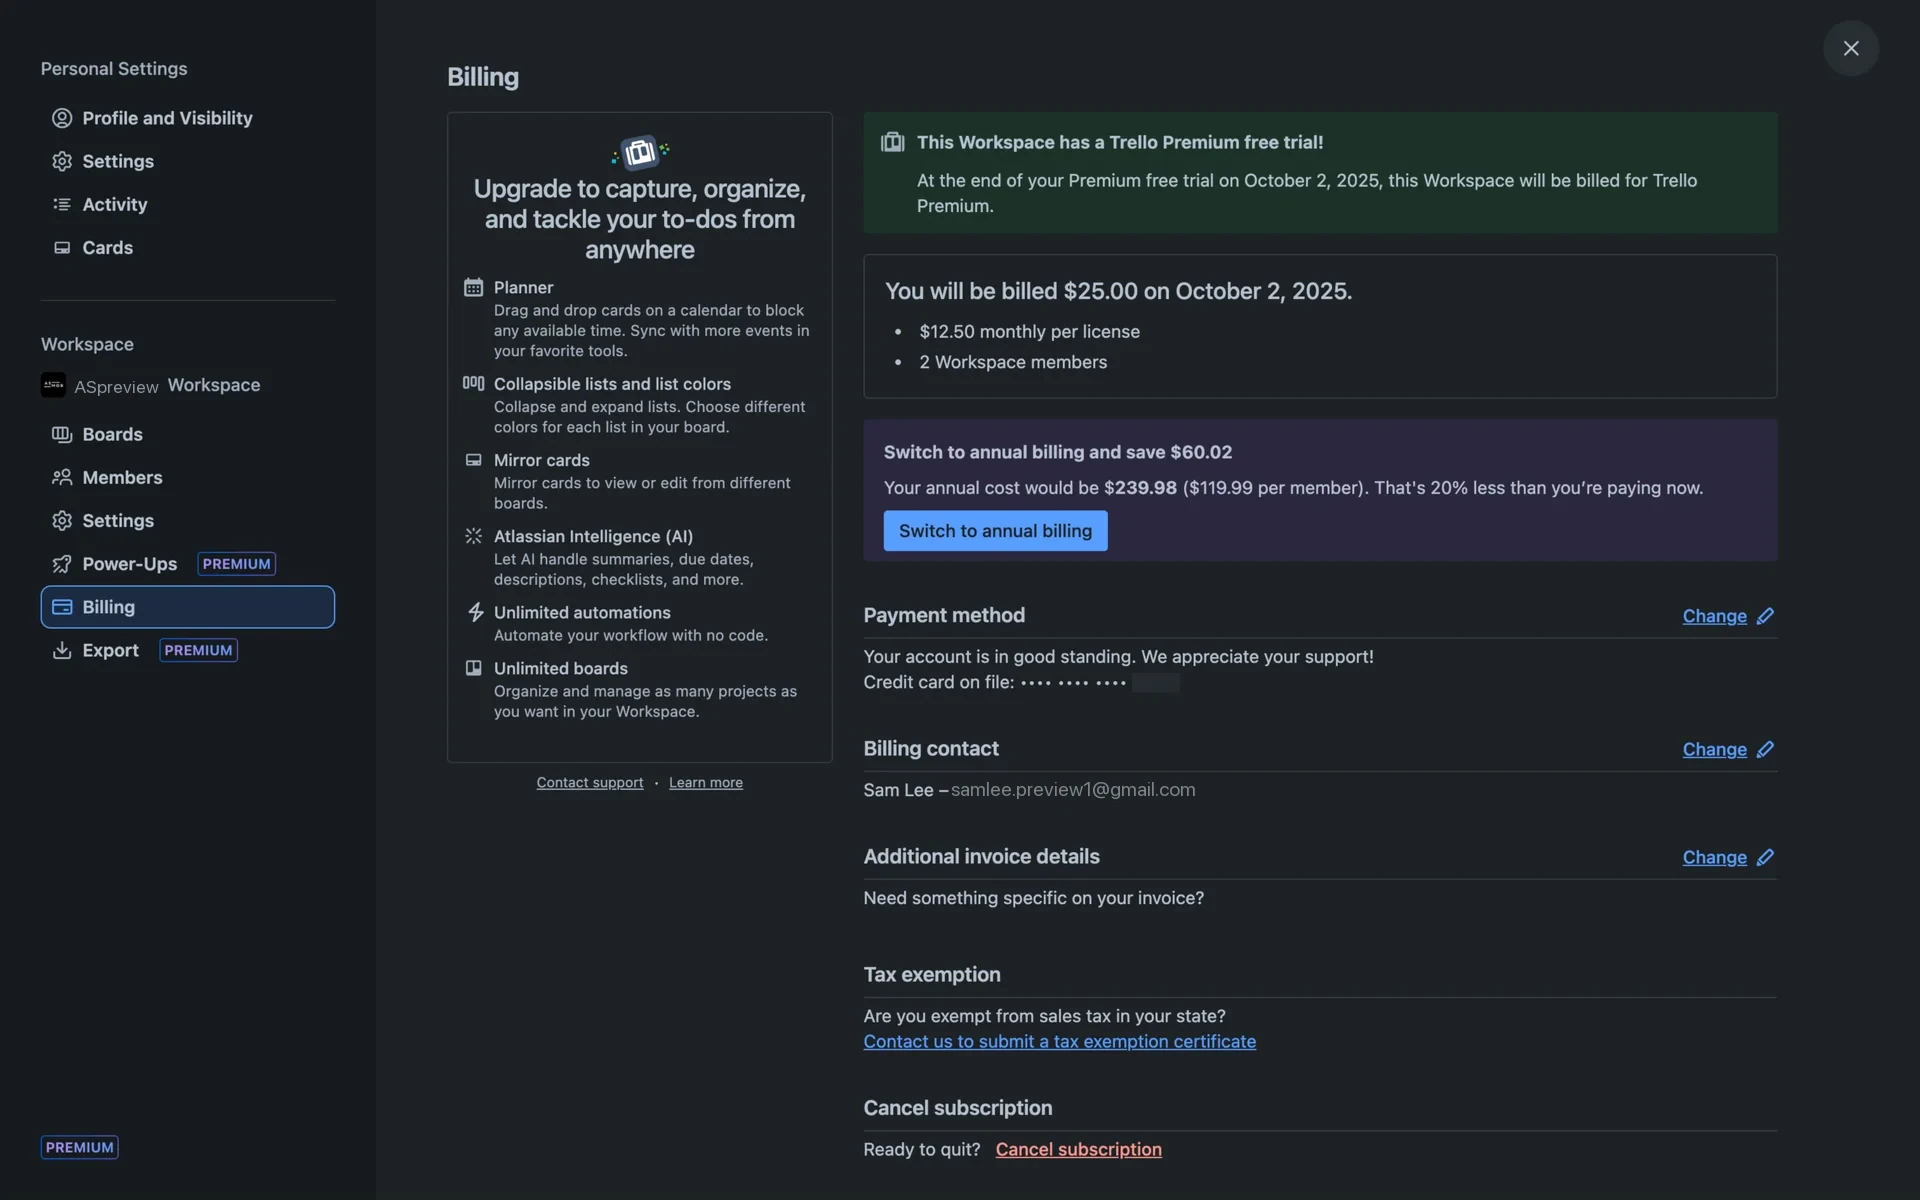
Task: Go to the Cards page
Action: coord(188,247)
